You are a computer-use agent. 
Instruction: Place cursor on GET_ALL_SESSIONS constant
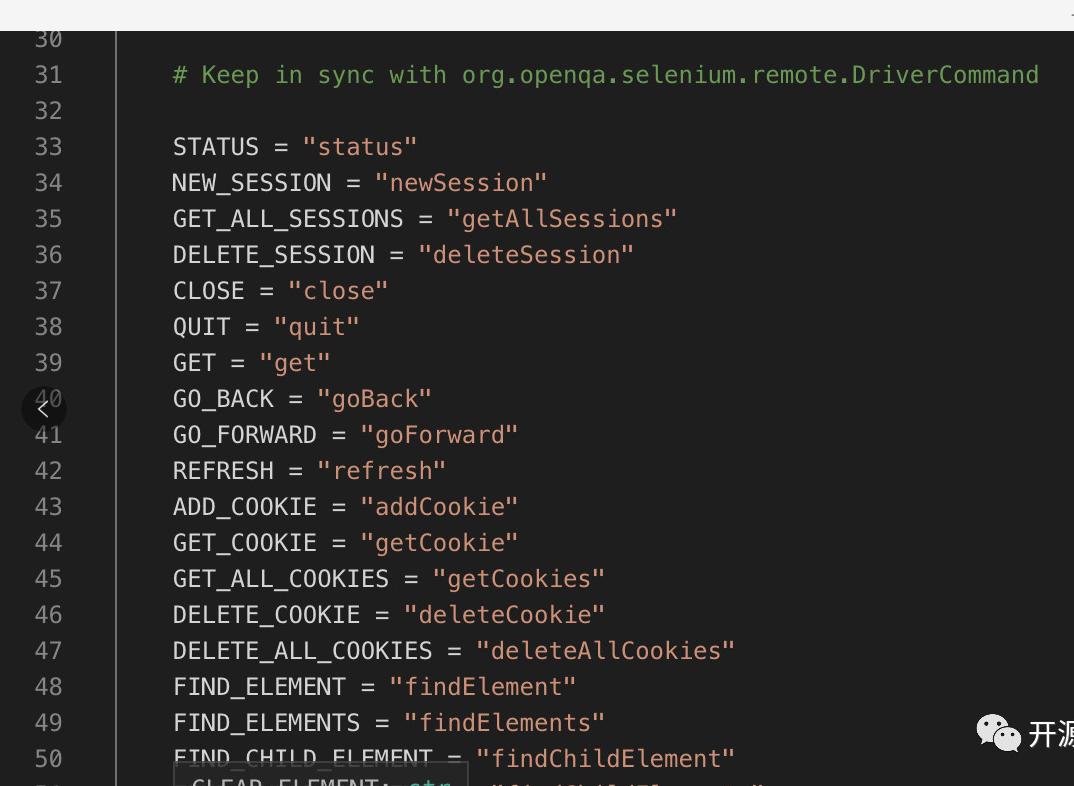(x=288, y=219)
